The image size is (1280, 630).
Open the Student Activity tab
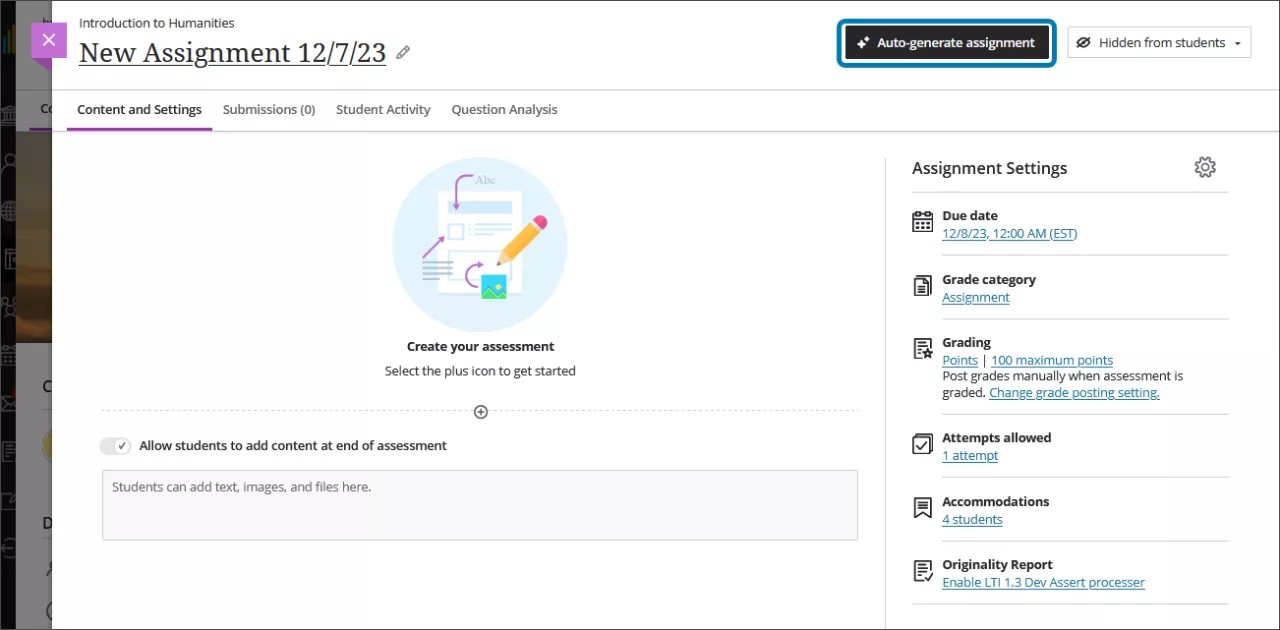(x=383, y=109)
